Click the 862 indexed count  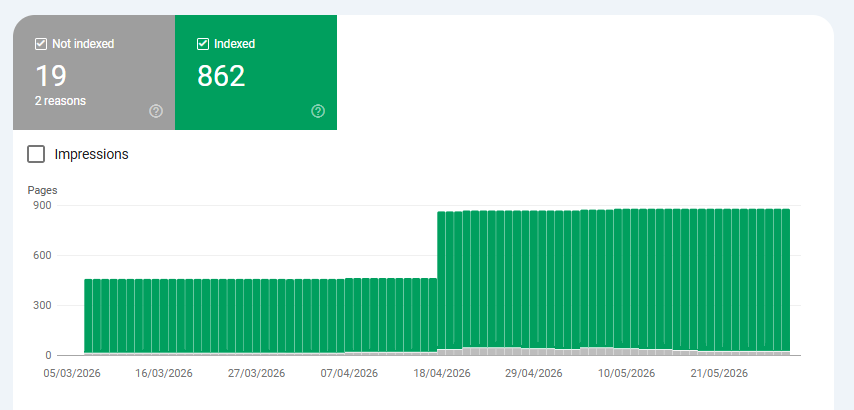pos(221,76)
